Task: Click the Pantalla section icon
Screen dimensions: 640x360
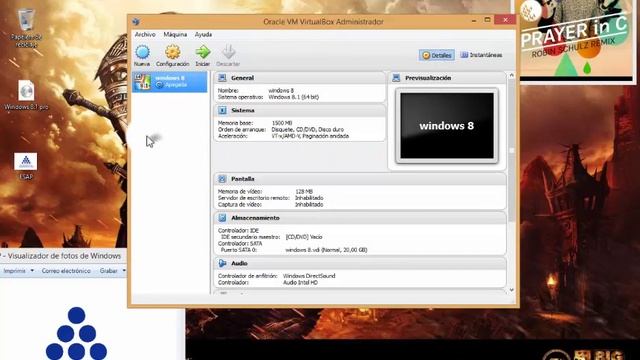Action: [x=222, y=179]
